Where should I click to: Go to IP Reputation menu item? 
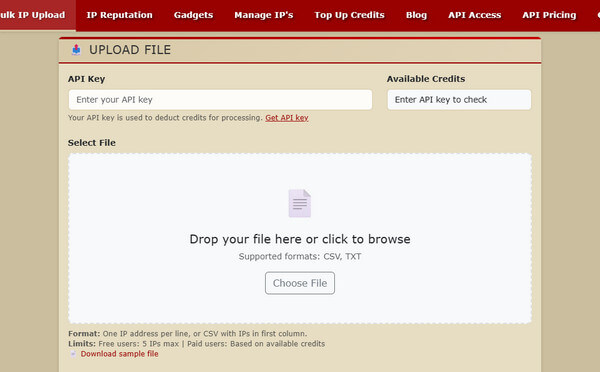pyautogui.click(x=119, y=15)
